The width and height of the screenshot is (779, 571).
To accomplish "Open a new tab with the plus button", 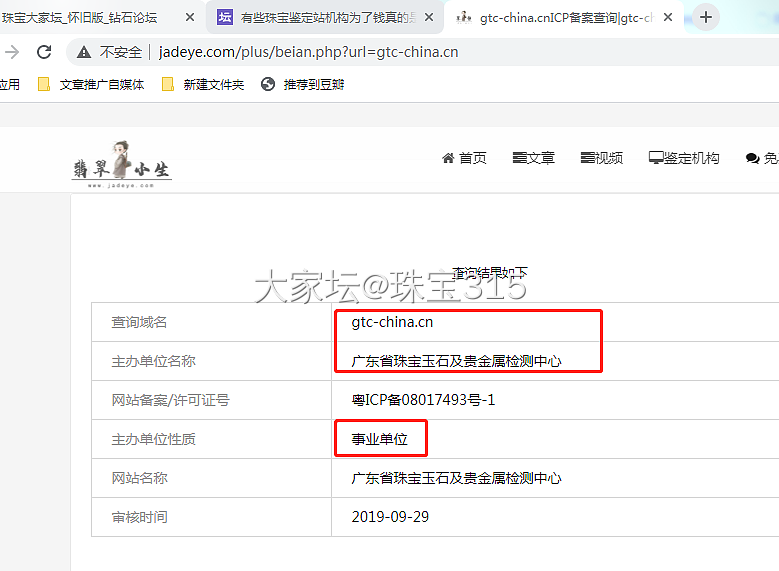I will [705, 17].
